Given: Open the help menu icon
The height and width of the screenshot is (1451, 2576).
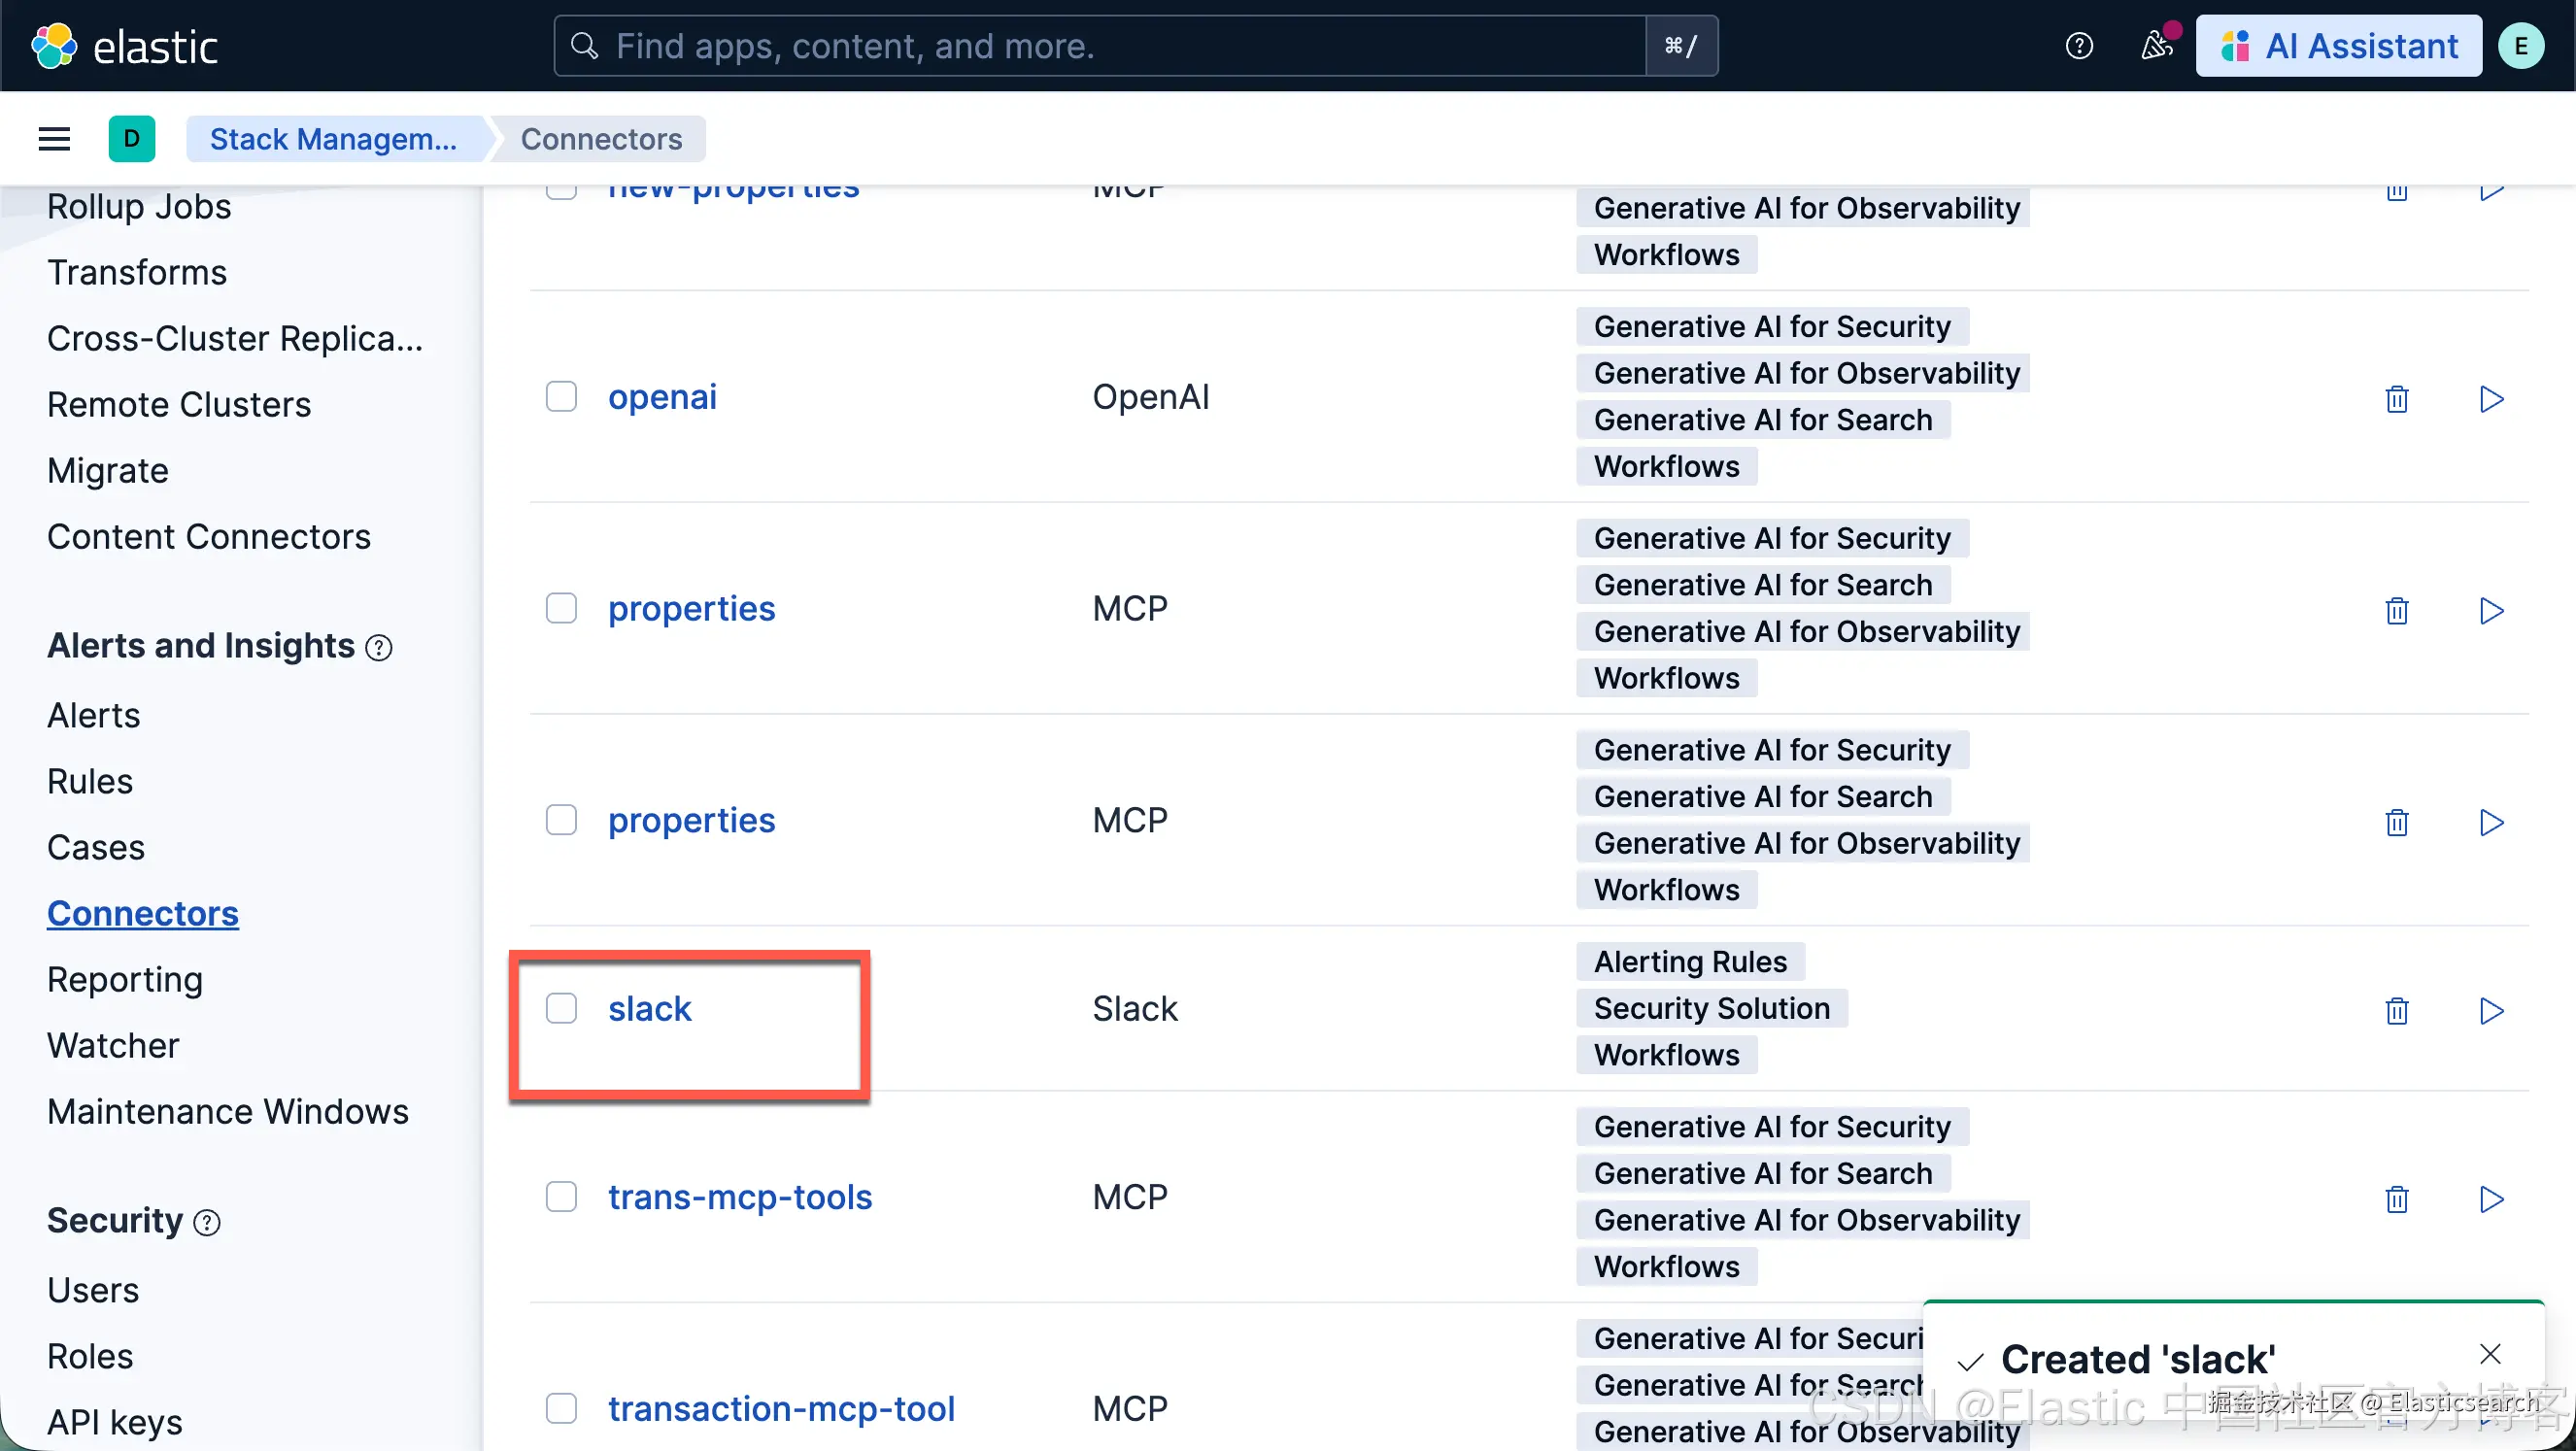Looking at the screenshot, I should pos(2079,46).
